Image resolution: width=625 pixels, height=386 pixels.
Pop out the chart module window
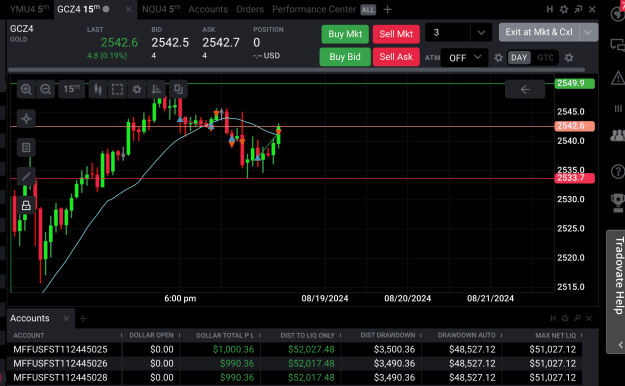coord(578,9)
